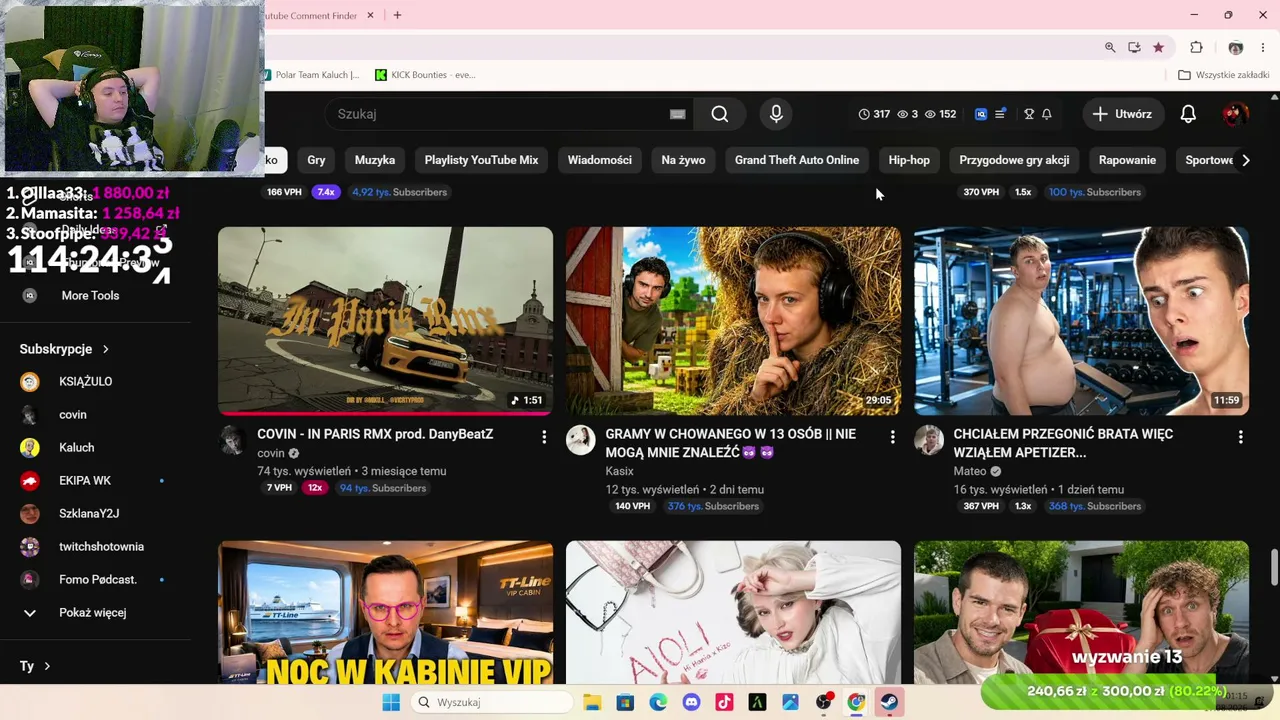Click the install app icon in address bar
The image size is (1280, 720).
[1134, 47]
